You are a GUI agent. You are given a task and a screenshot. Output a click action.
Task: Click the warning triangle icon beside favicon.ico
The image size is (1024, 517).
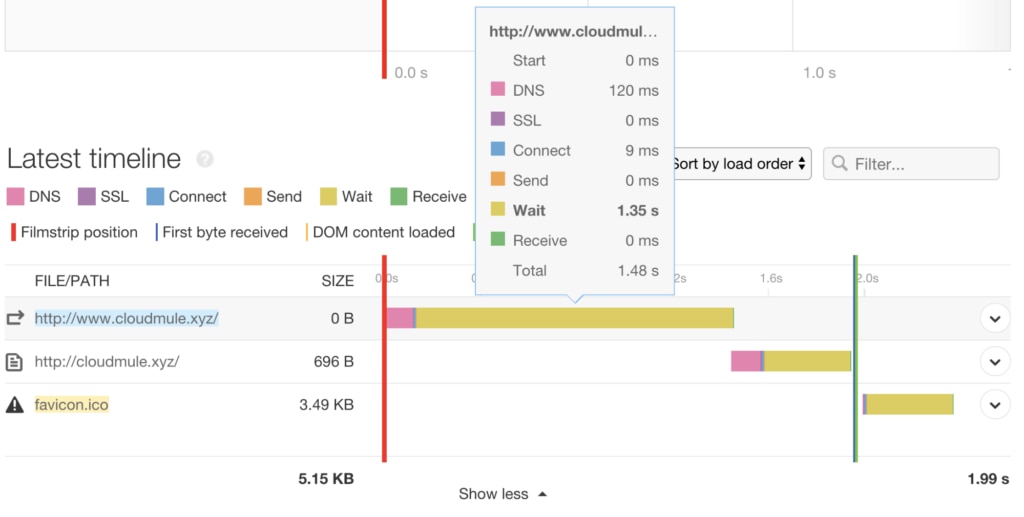click(x=15, y=405)
